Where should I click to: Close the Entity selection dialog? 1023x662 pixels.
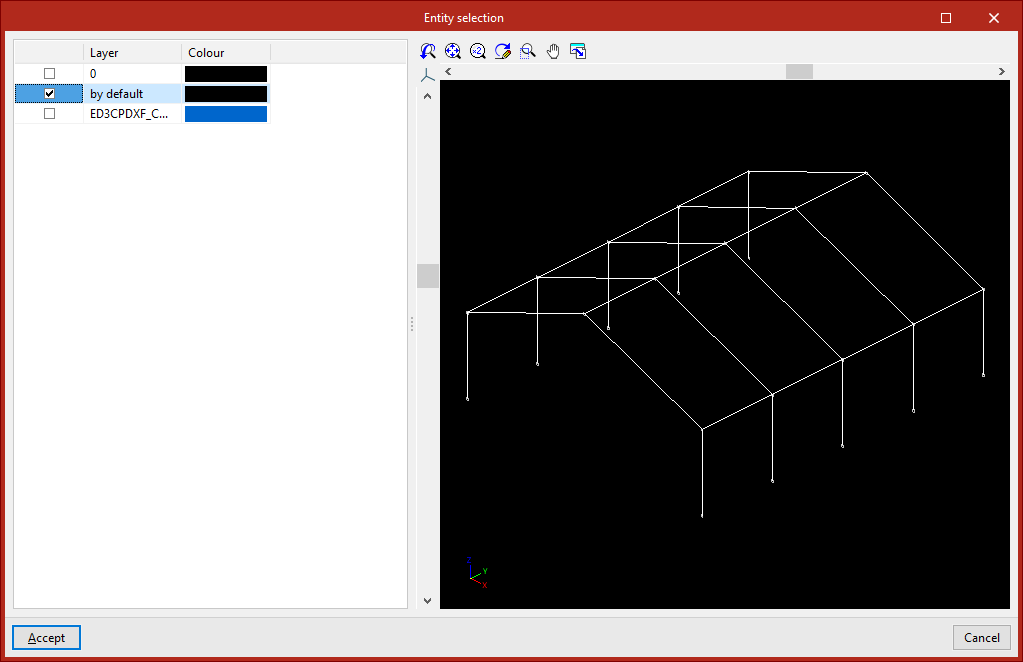pyautogui.click(x=994, y=18)
